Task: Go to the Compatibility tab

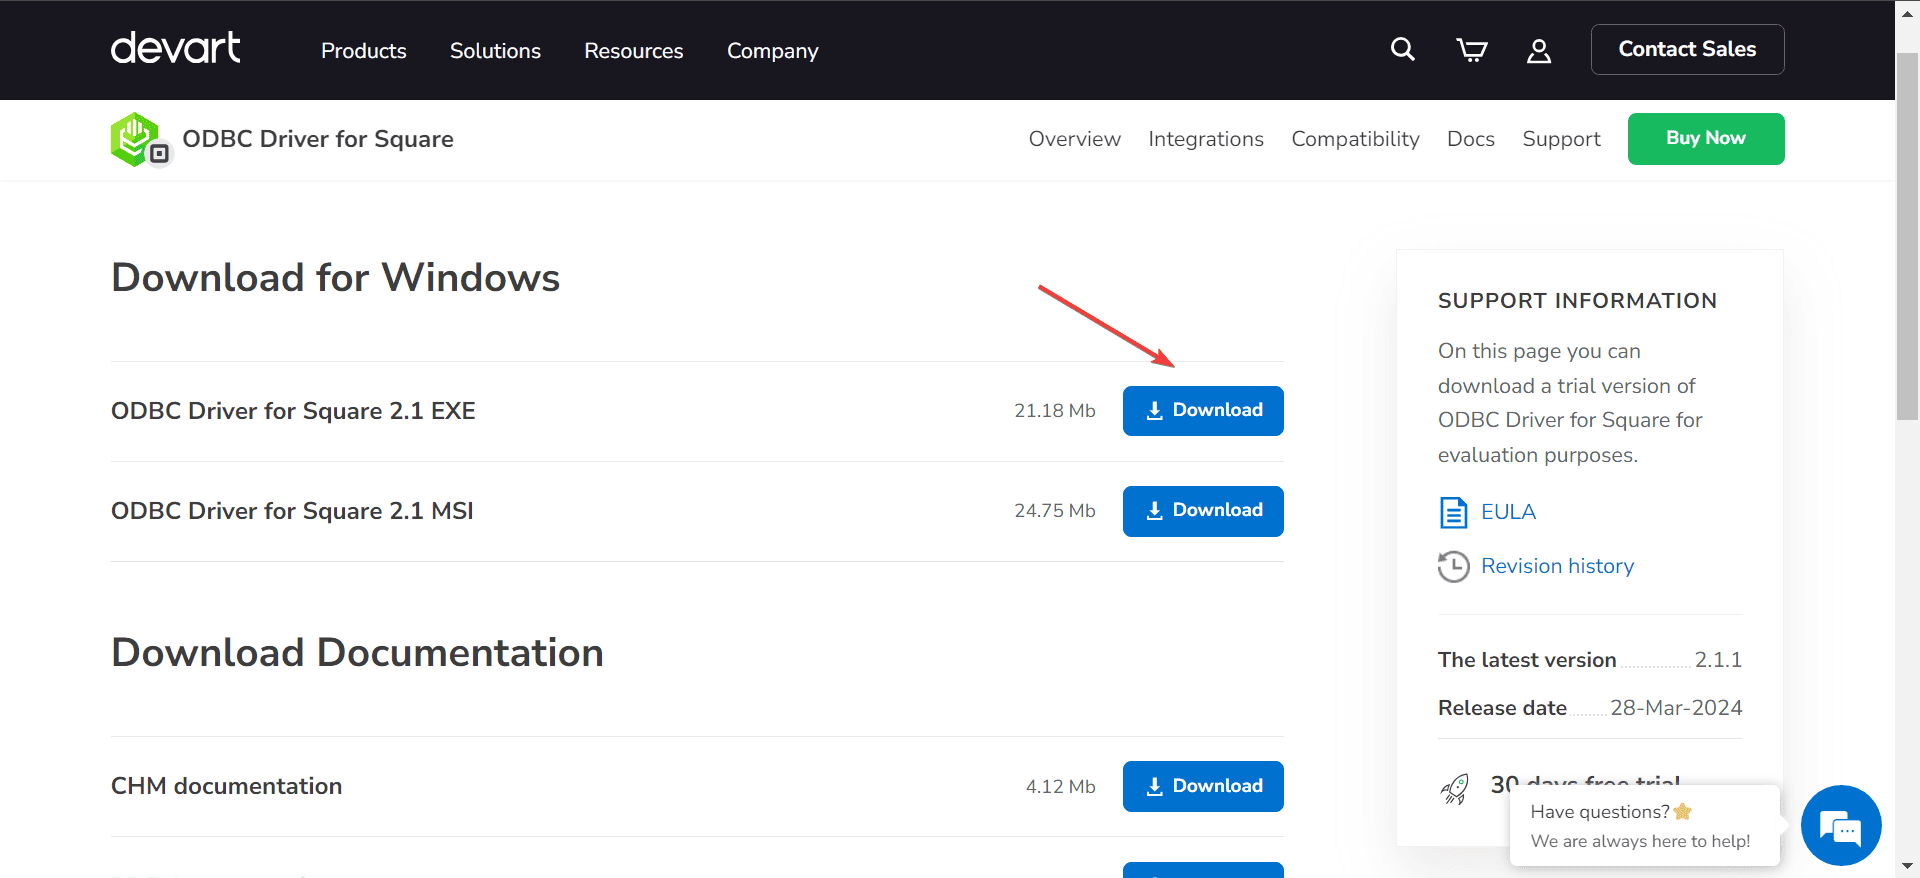Action: coord(1355,139)
